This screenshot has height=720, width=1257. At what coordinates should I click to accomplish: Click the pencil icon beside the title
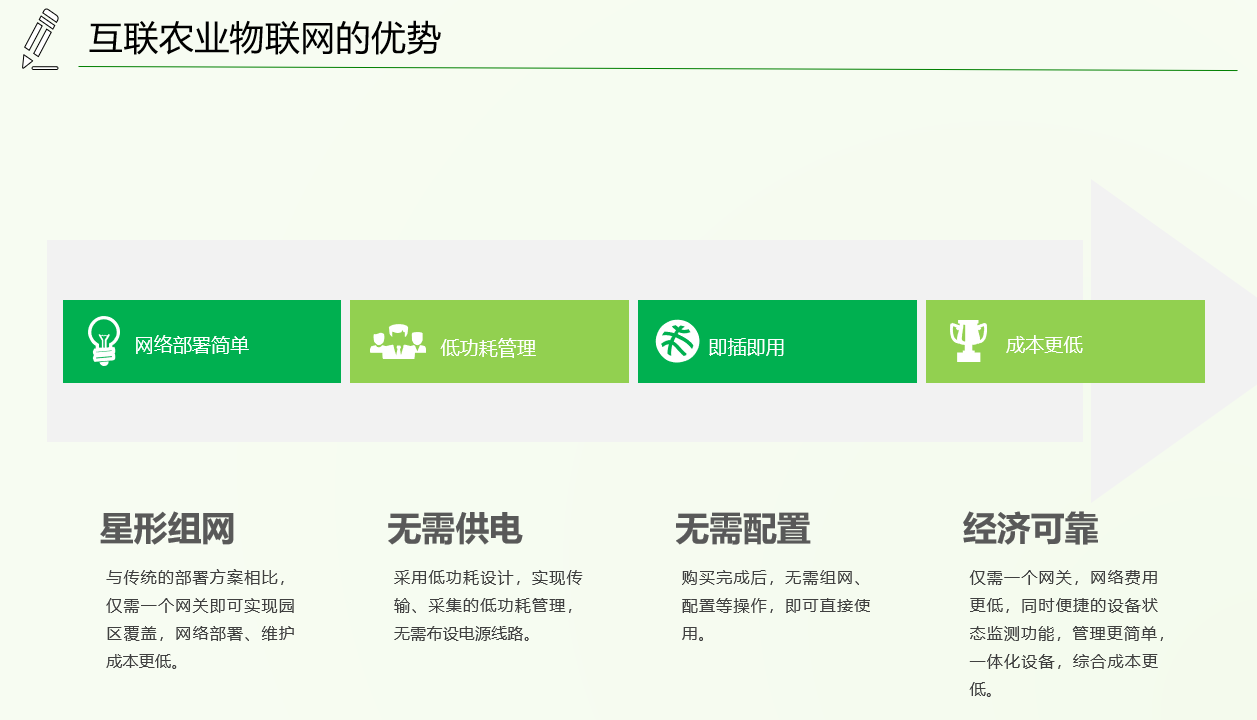point(40,39)
